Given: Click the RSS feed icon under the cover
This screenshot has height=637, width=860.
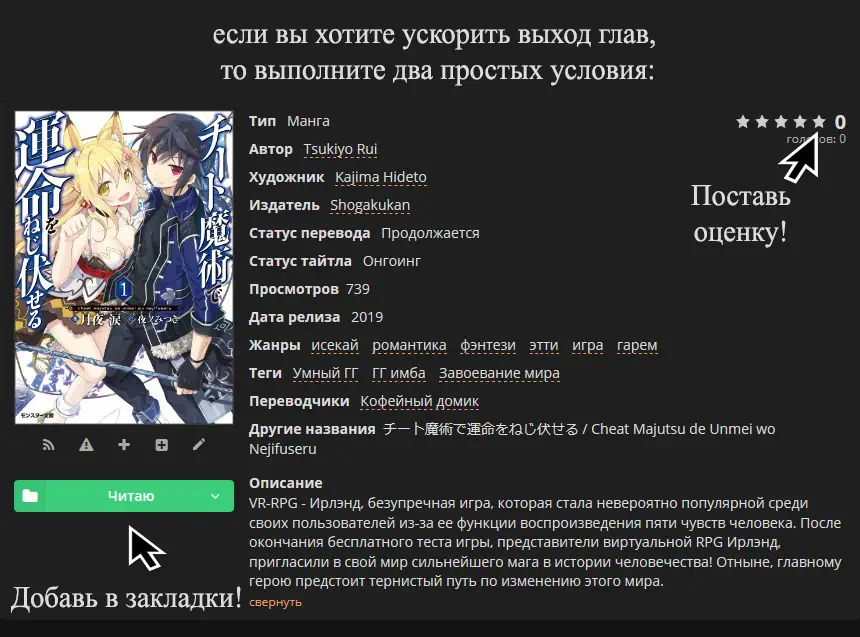Looking at the screenshot, I should click(48, 444).
